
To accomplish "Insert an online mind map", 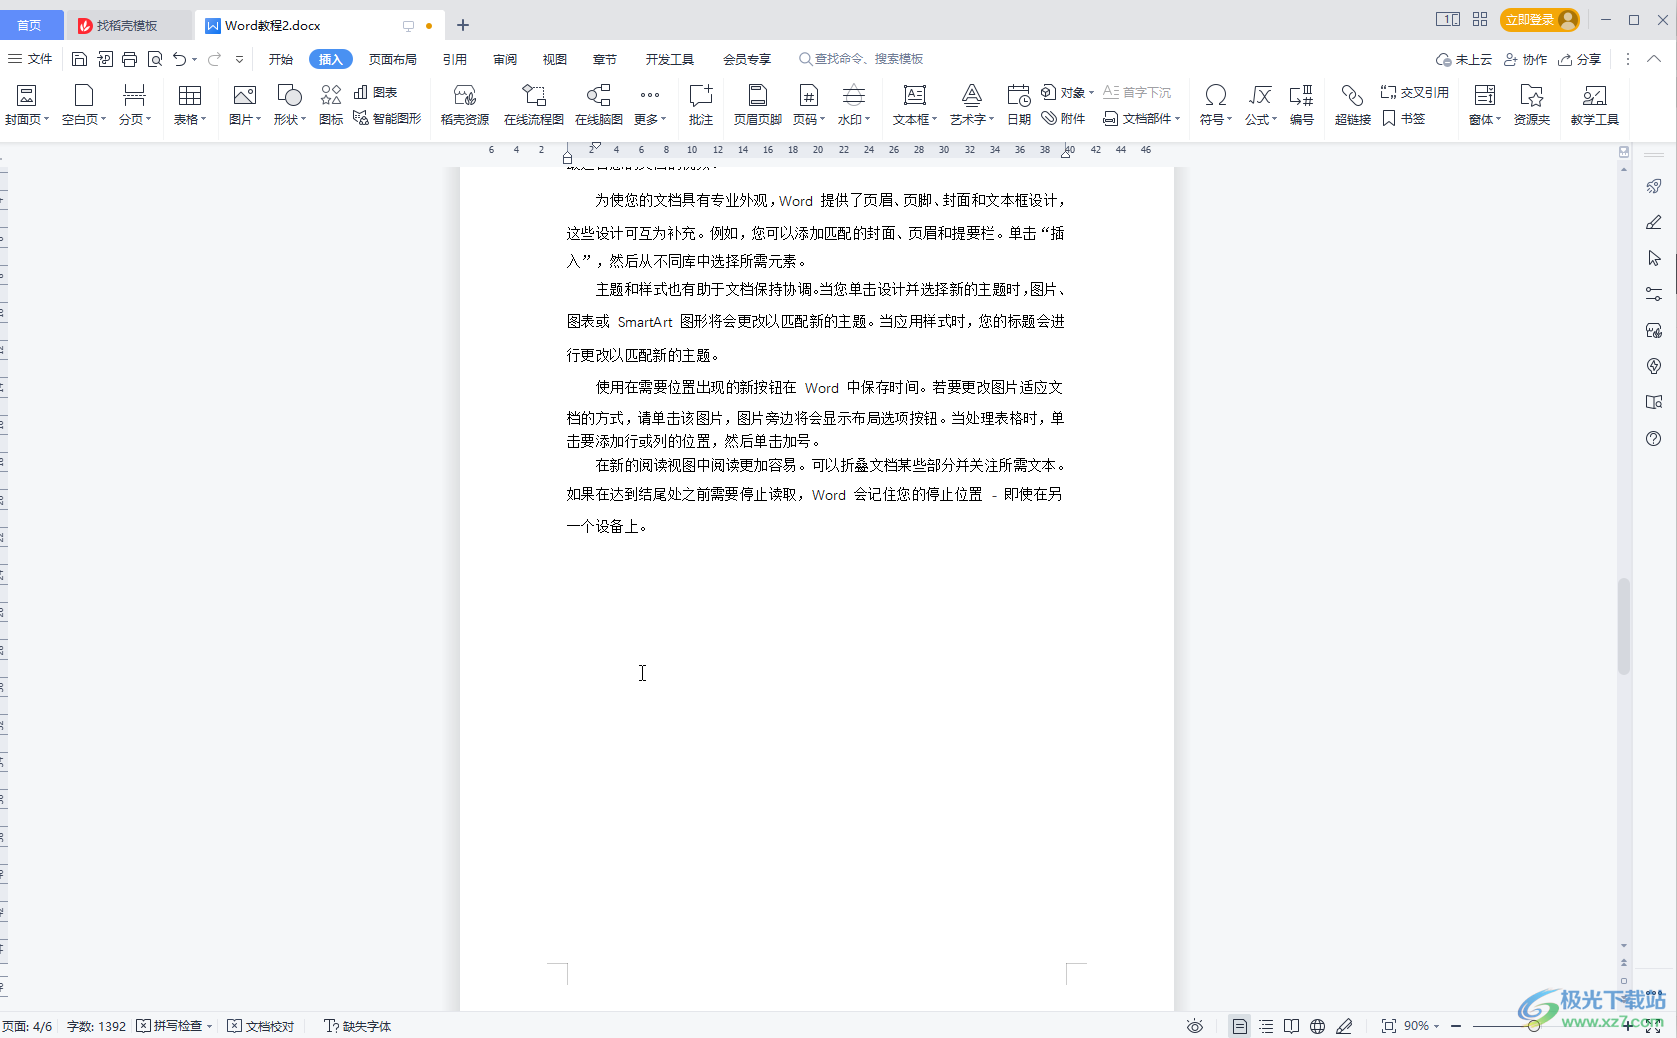I will [x=599, y=104].
